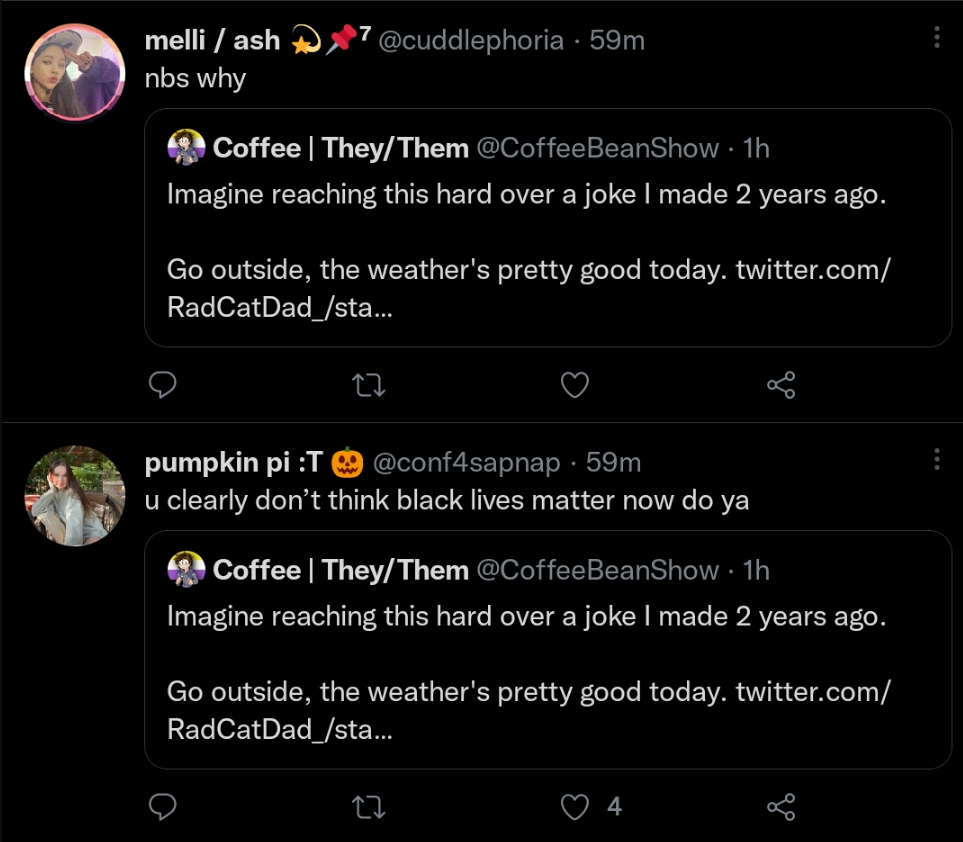This screenshot has height=842, width=963.
Task: Click Coffee avatar in first quoted tweet
Action: [x=186, y=147]
